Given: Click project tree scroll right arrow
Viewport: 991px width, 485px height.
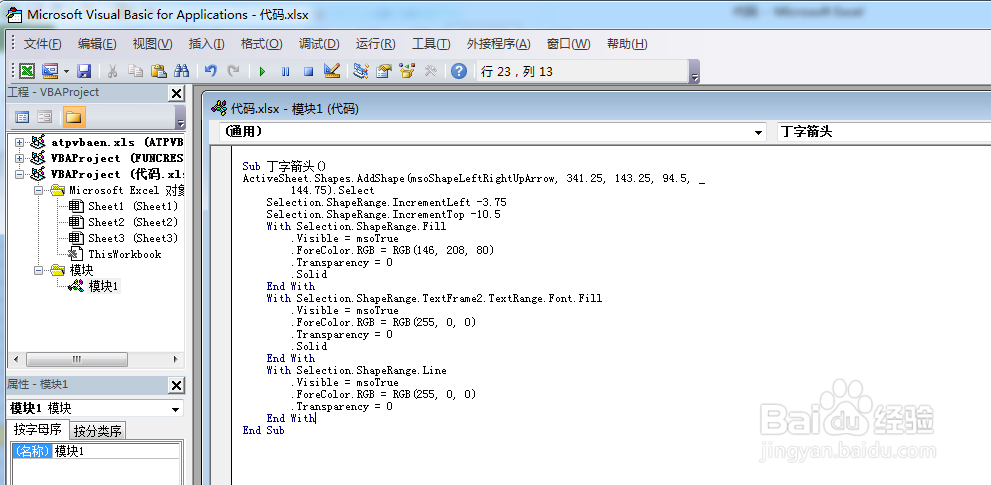Looking at the screenshot, I should [176, 359].
